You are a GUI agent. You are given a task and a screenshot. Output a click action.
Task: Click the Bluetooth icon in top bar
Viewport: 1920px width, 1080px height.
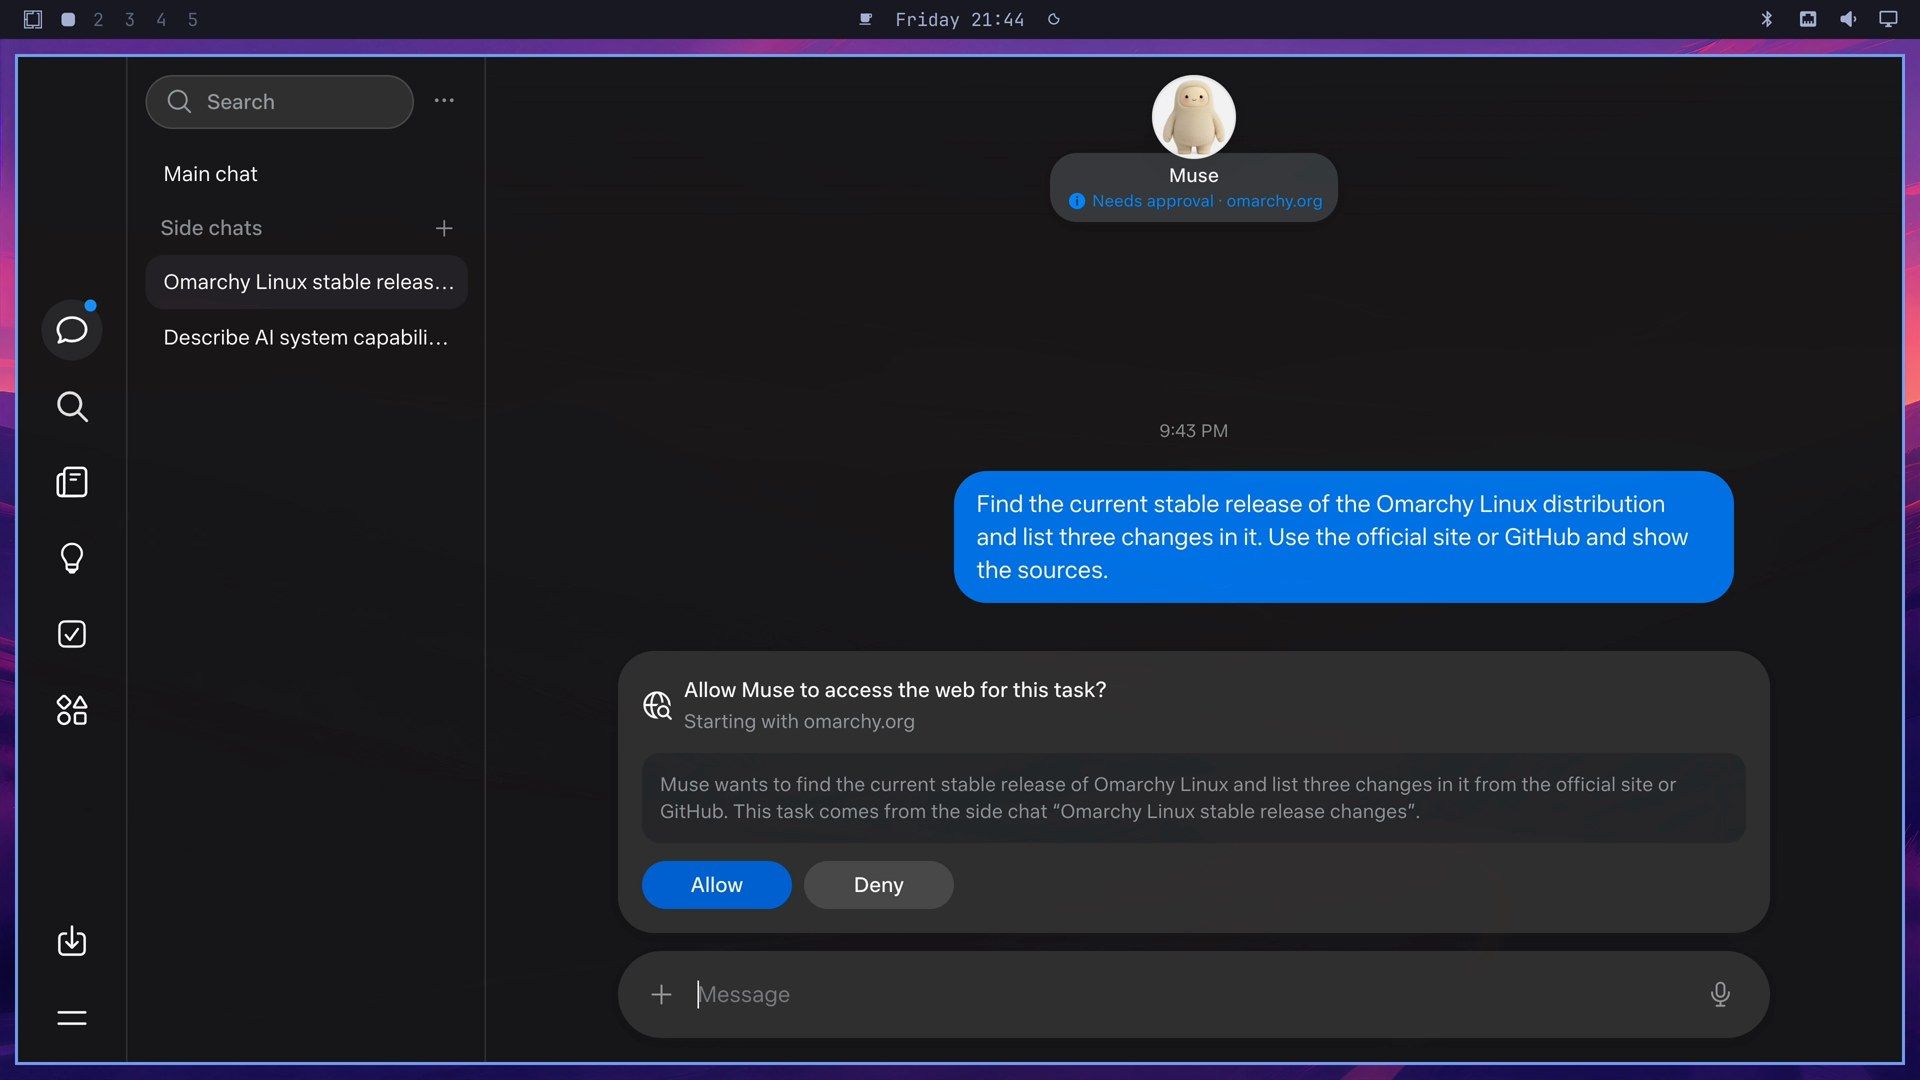coord(1767,19)
